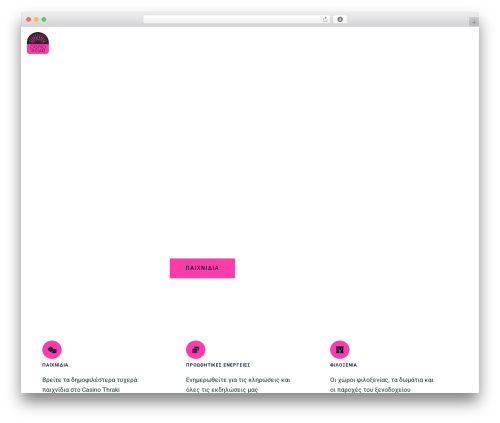Viewport: 500px width, 423px height.
Task: Click the green maximize window button
Action: coord(44,19)
